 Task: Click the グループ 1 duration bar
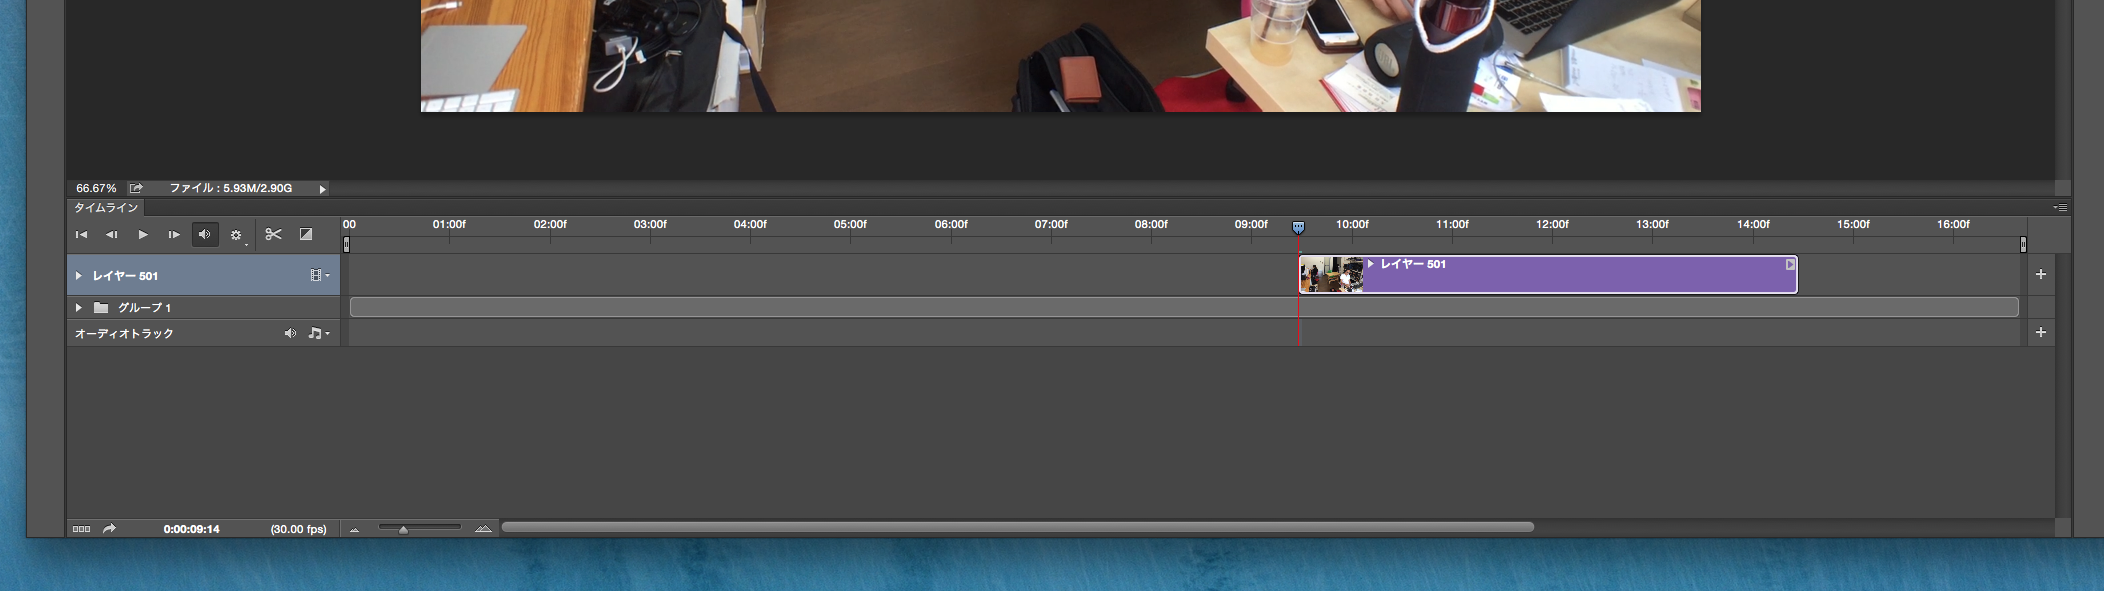(1184, 308)
